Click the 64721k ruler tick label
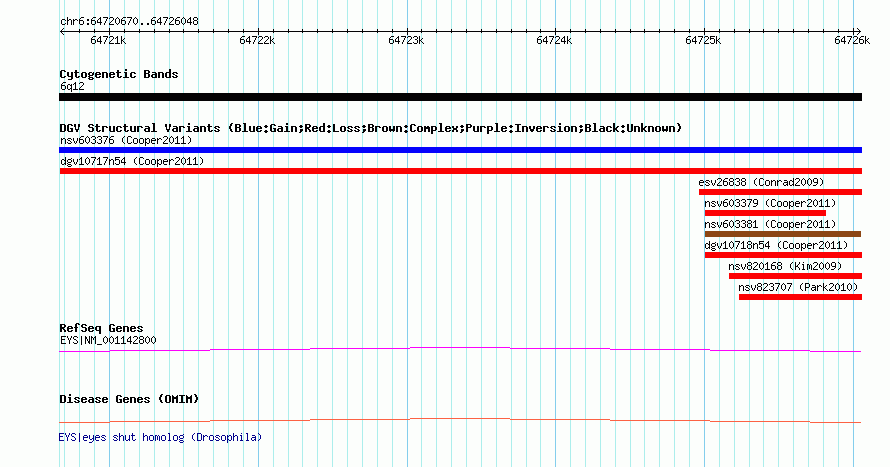 click(x=108, y=40)
